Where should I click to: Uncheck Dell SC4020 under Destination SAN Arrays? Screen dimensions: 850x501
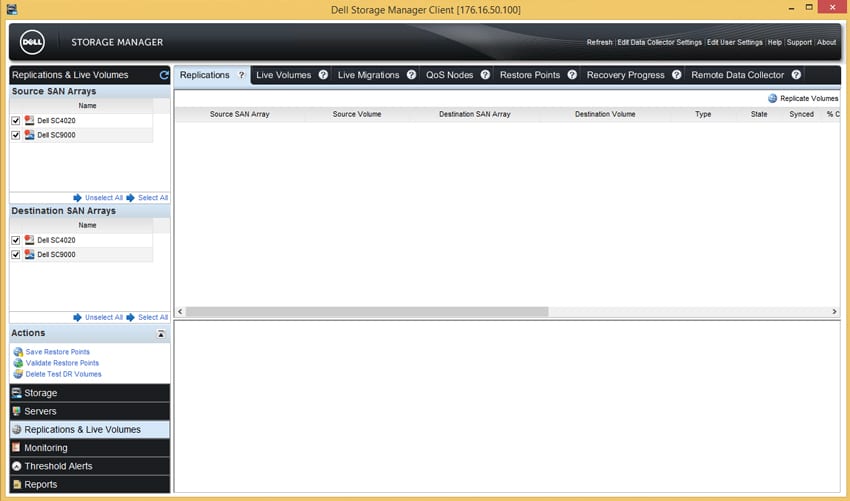(16, 240)
